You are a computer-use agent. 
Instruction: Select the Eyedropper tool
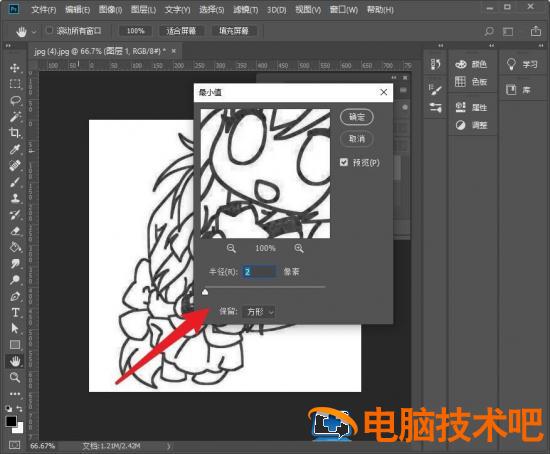coord(15,149)
